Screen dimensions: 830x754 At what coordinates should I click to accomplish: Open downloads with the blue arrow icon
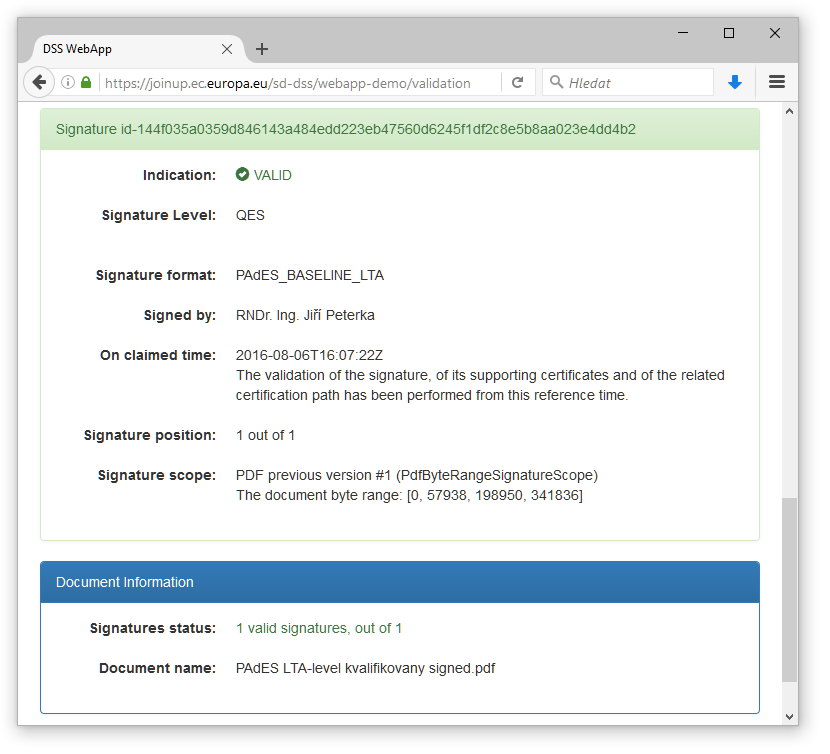[x=735, y=83]
